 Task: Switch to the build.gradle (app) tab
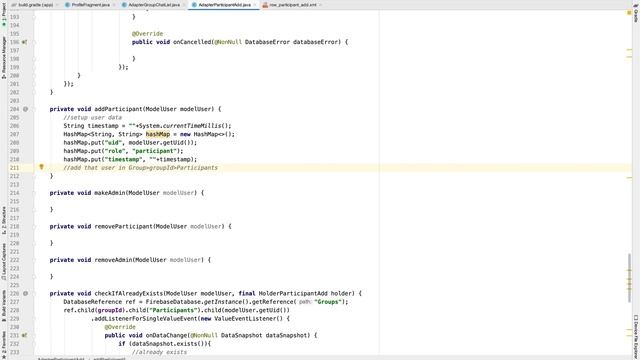tap(35, 5)
